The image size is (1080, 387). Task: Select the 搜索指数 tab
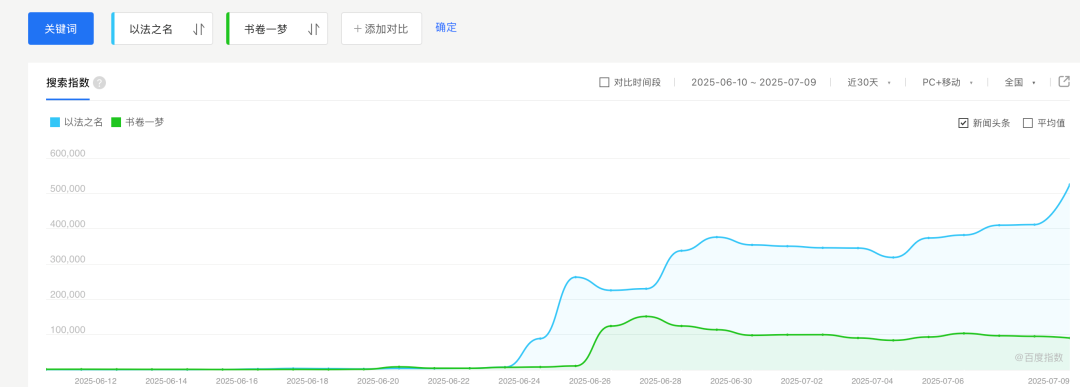click(68, 83)
